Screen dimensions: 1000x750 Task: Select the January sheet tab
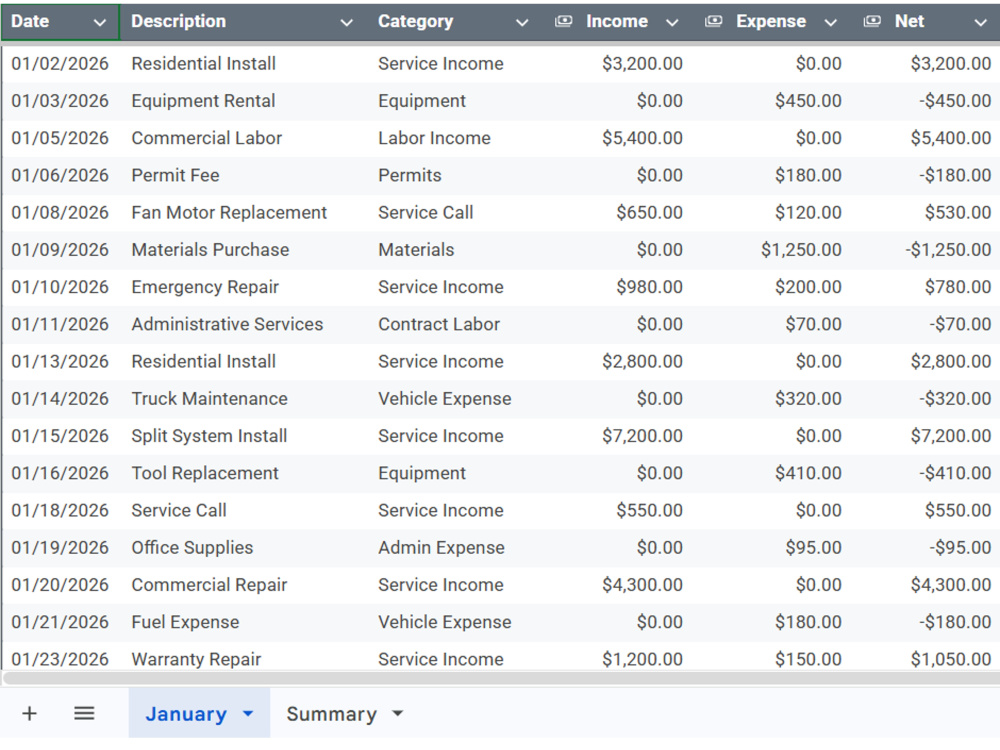tap(186, 714)
